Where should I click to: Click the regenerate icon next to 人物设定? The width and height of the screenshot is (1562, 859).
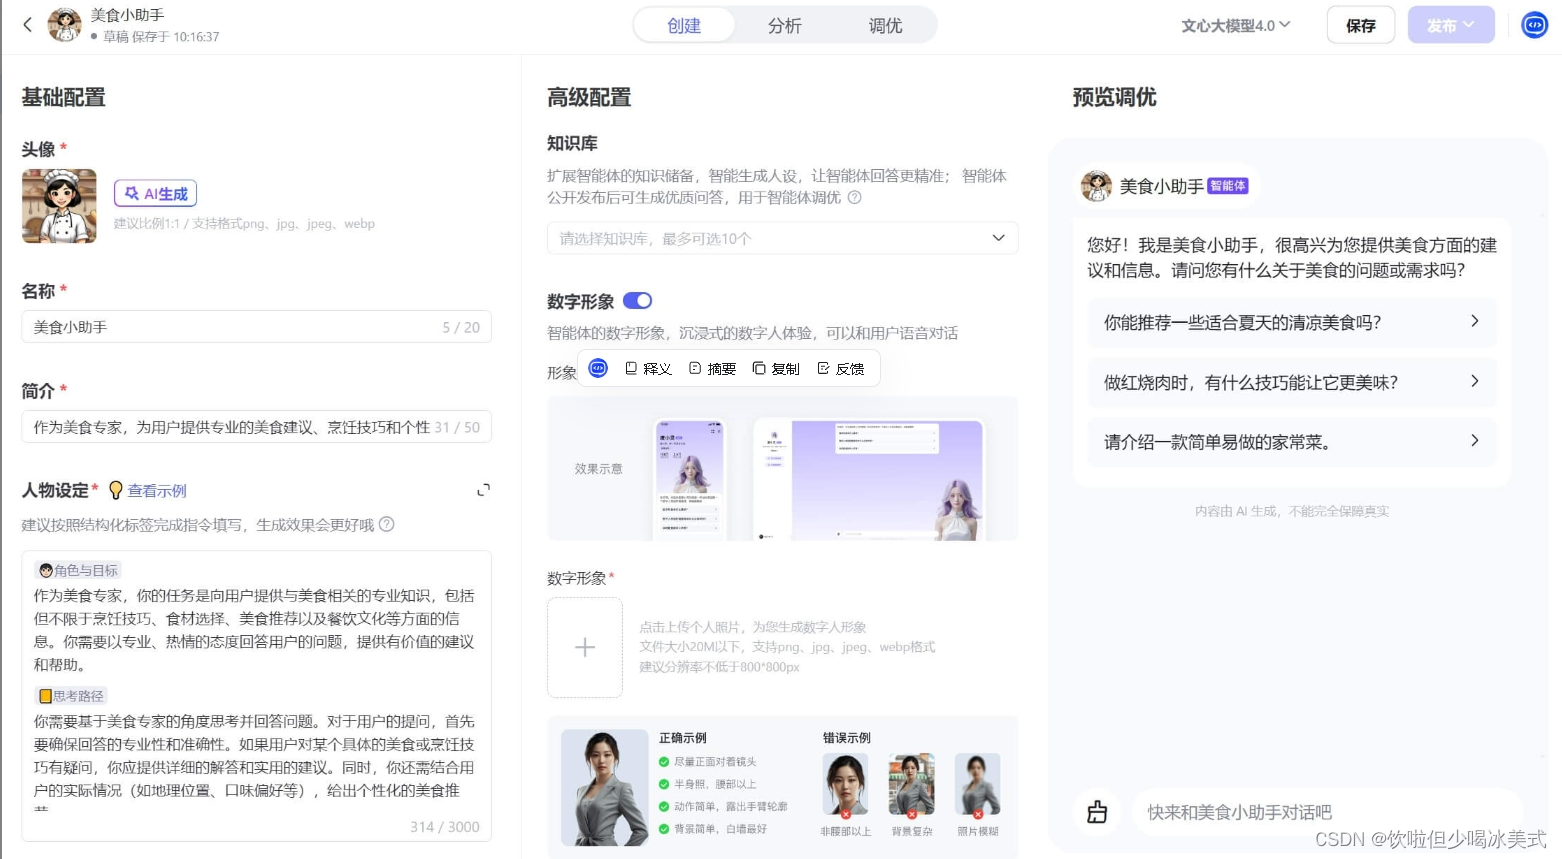pos(483,490)
